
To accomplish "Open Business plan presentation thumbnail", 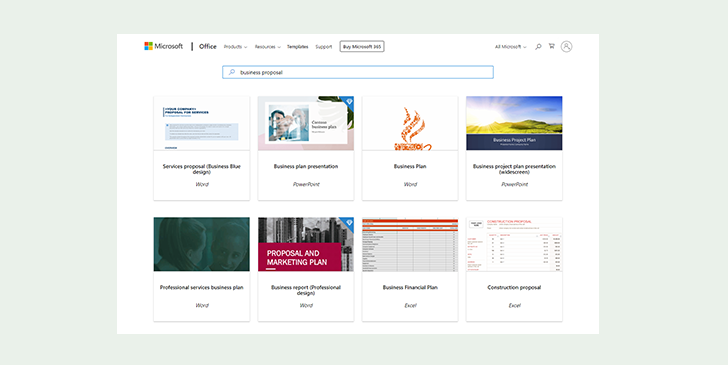I will click(306, 123).
